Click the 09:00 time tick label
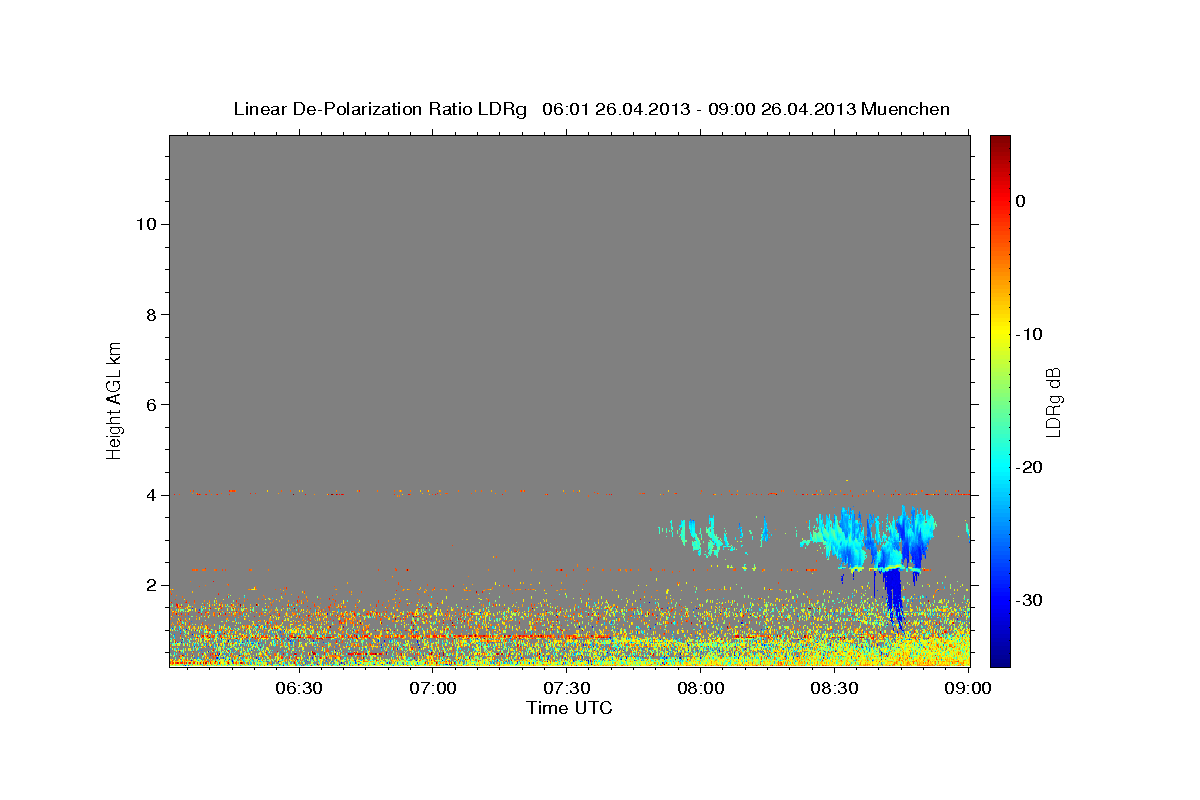The width and height of the screenshot is (1200, 800). point(967,689)
